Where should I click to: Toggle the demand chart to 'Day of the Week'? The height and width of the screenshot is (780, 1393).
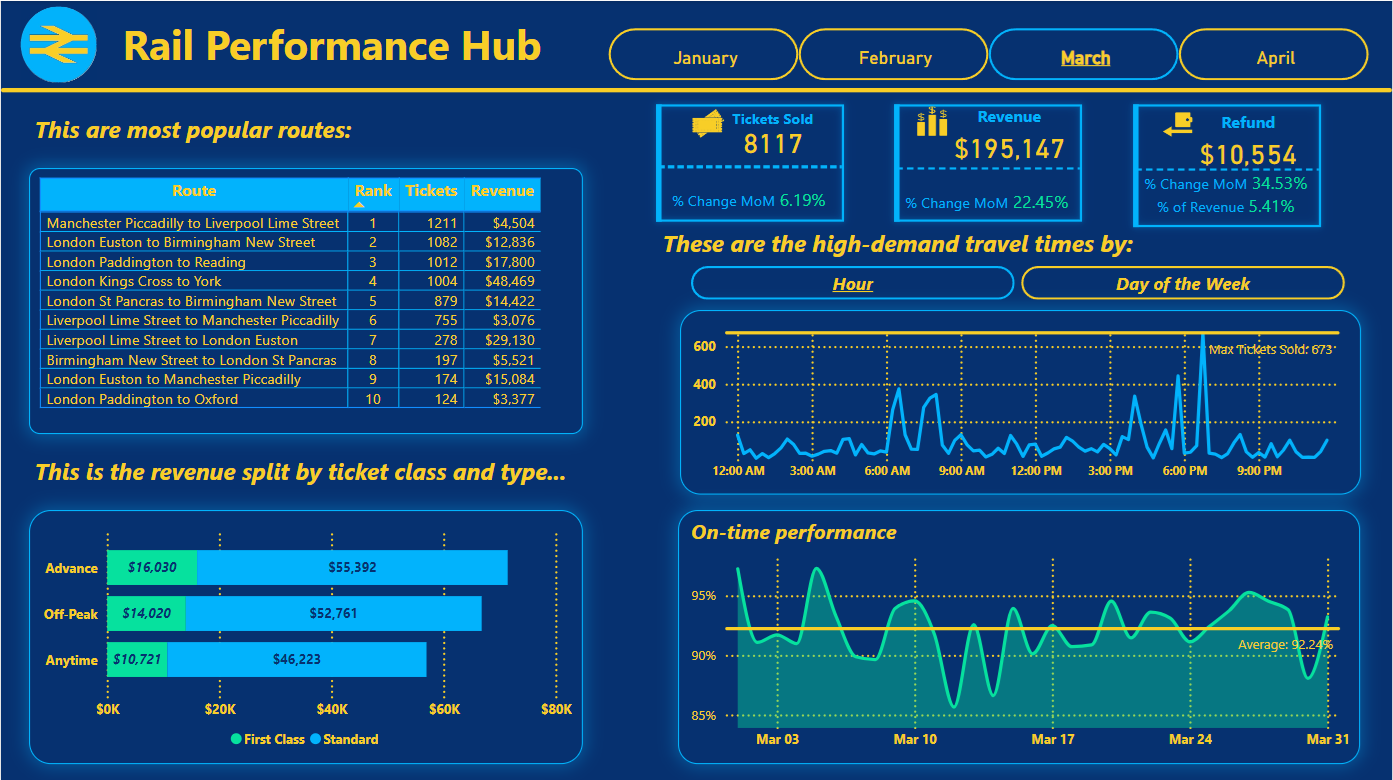1182,283
